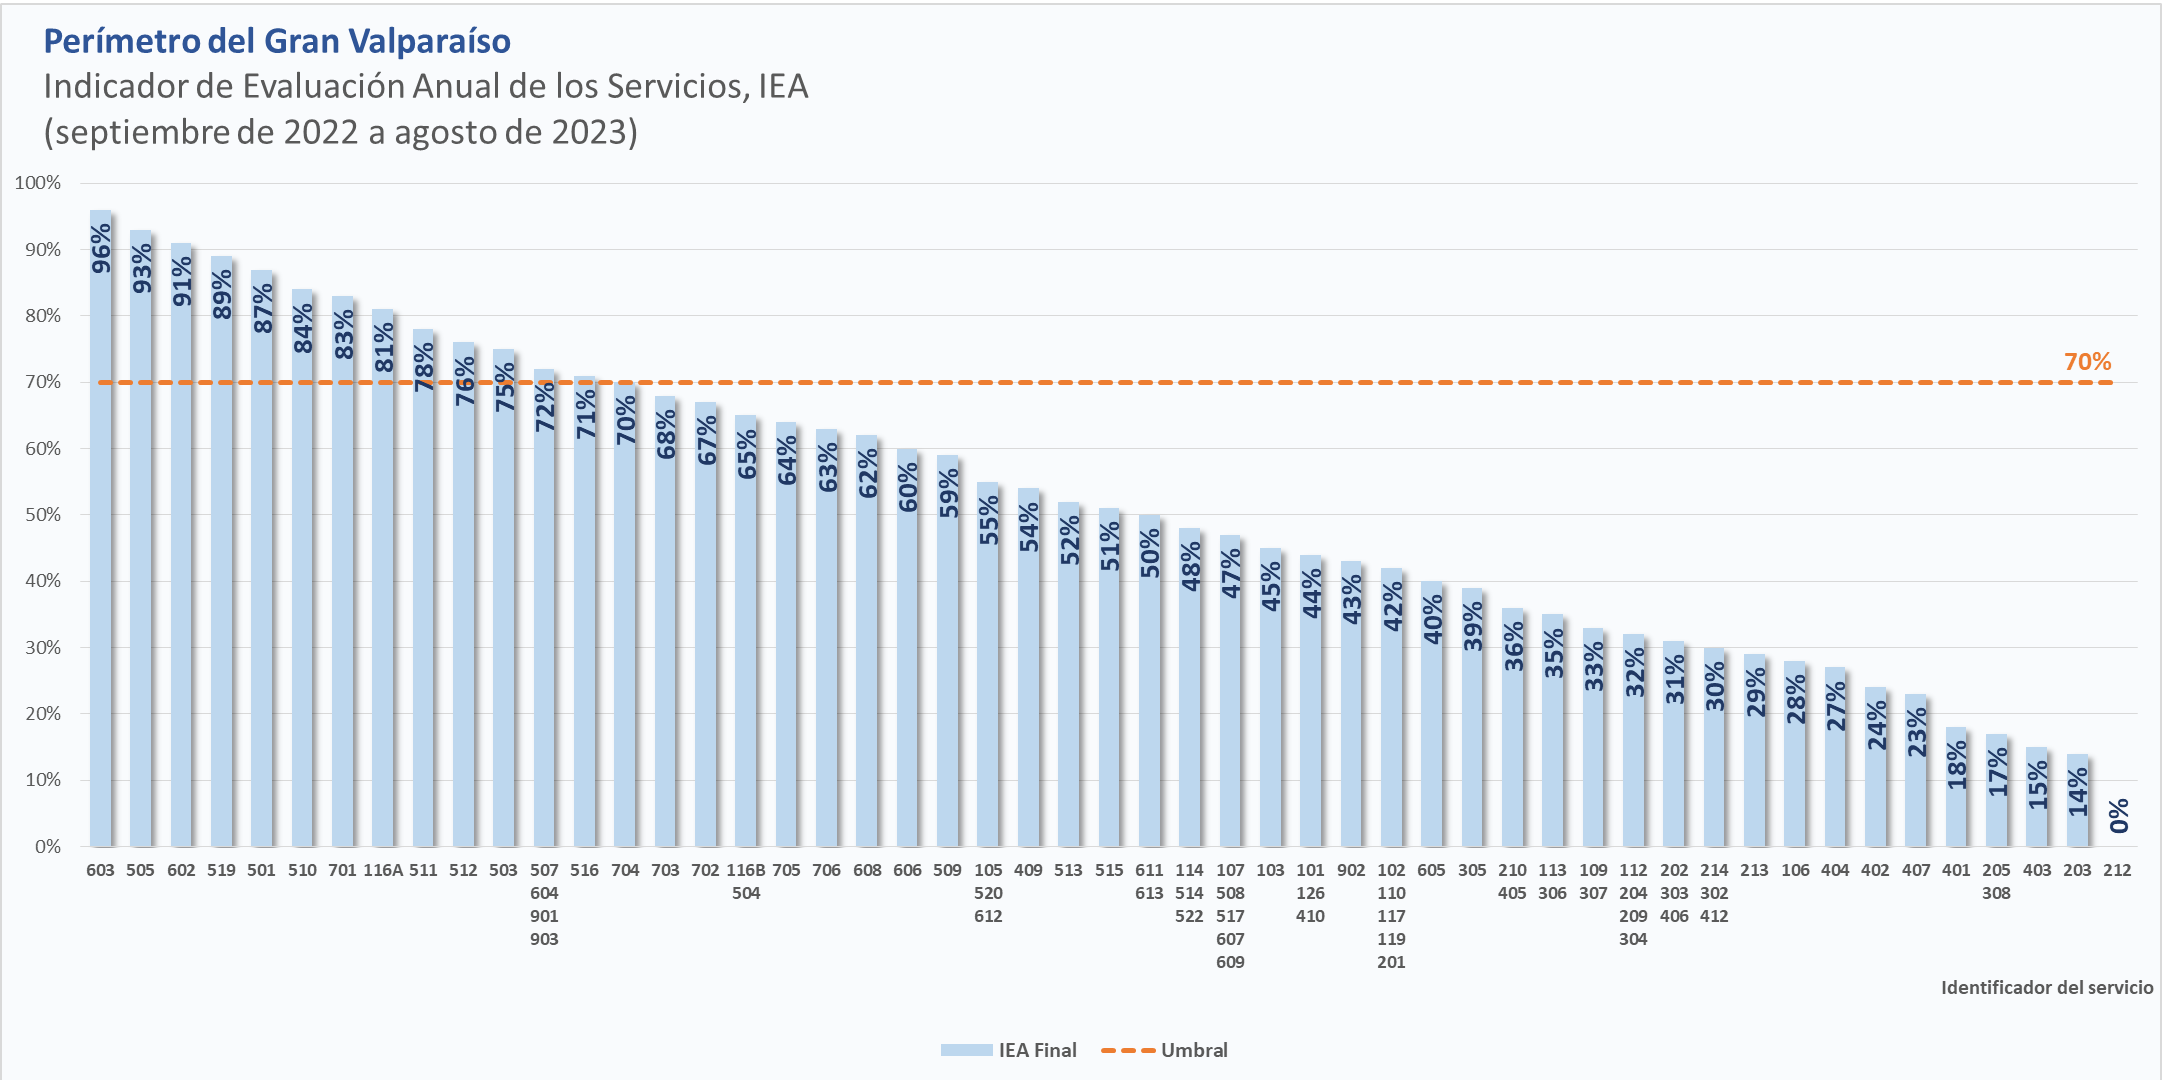Select the '60%' data label of service 606
Image resolution: width=2162 pixels, height=1080 pixels.
pos(908,487)
